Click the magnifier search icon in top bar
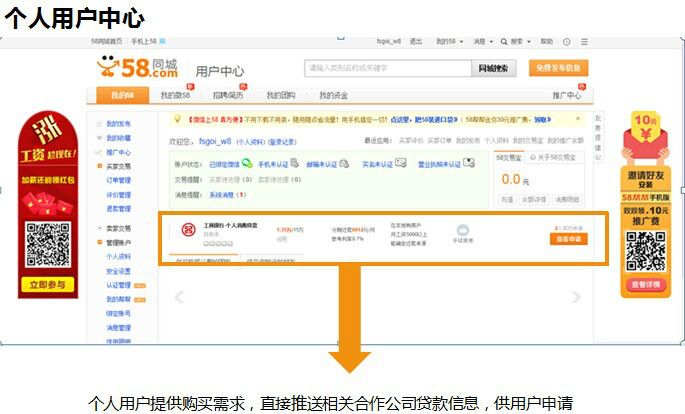Screen dimensions: 685x414 [x=504, y=41]
